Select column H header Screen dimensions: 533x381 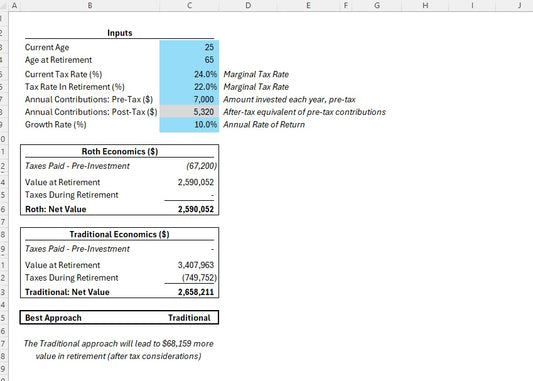pos(425,5)
